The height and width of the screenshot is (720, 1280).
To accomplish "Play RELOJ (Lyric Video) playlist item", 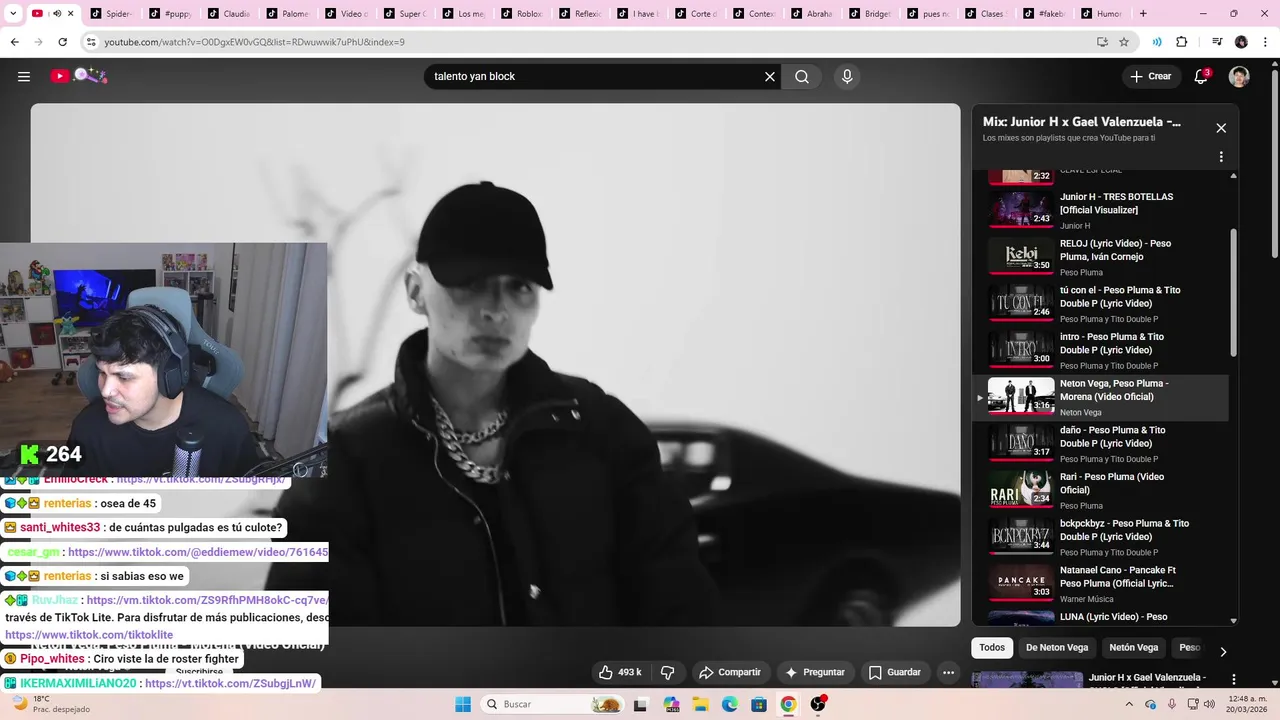I will click(1100, 257).
